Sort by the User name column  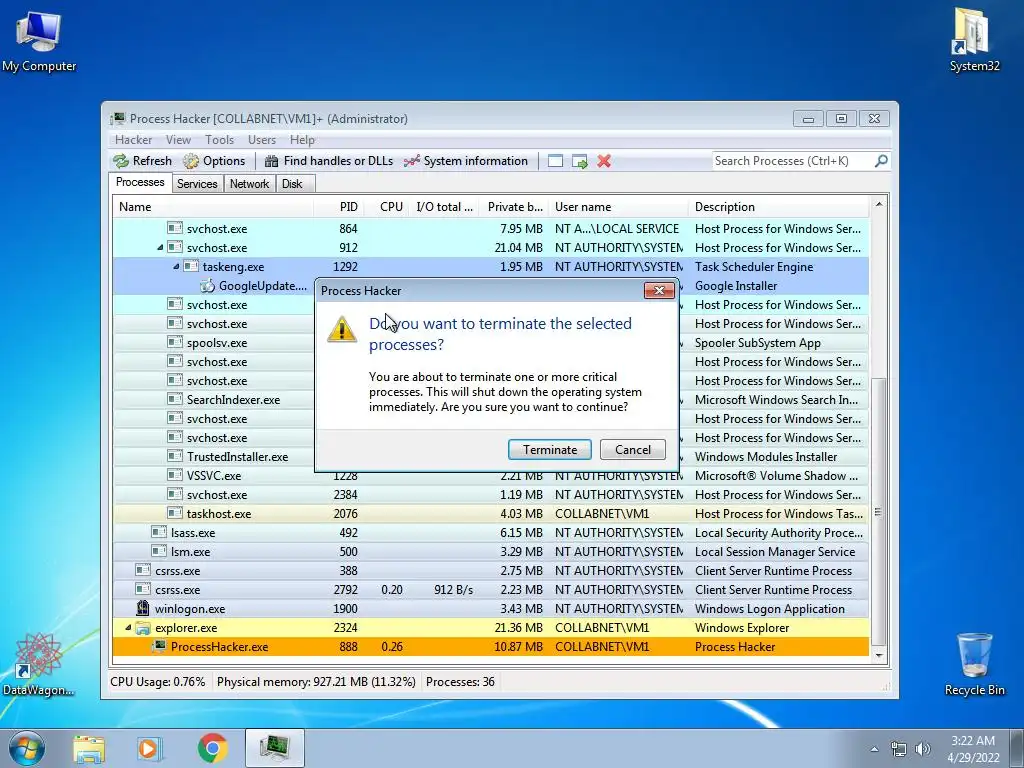pyautogui.click(x=618, y=207)
